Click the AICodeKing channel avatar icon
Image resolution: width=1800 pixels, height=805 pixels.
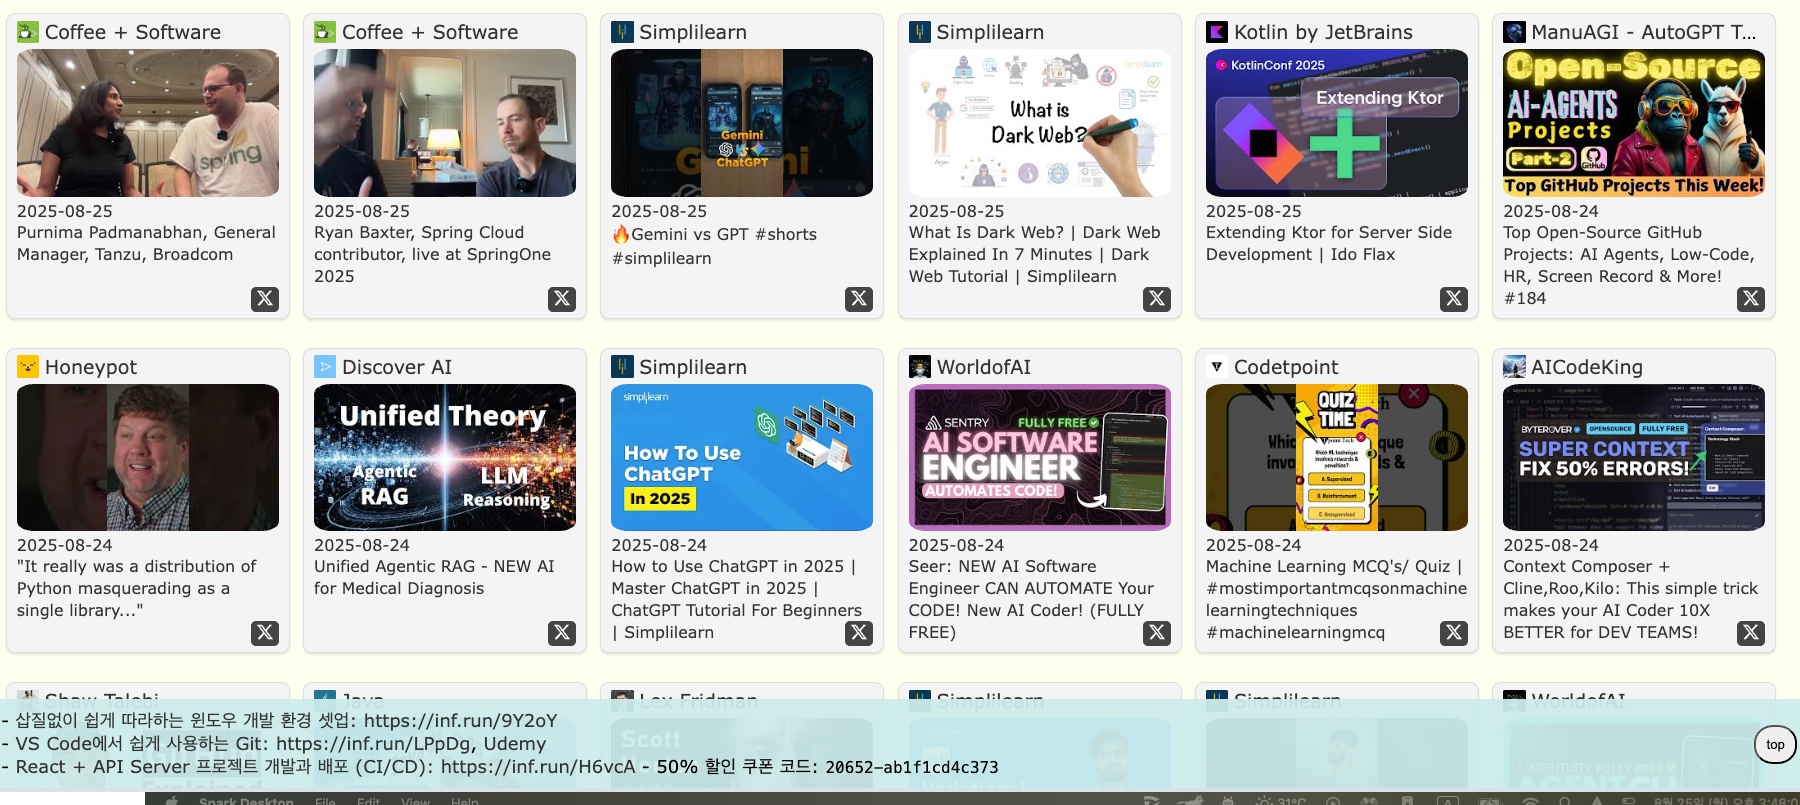[x=1514, y=367]
